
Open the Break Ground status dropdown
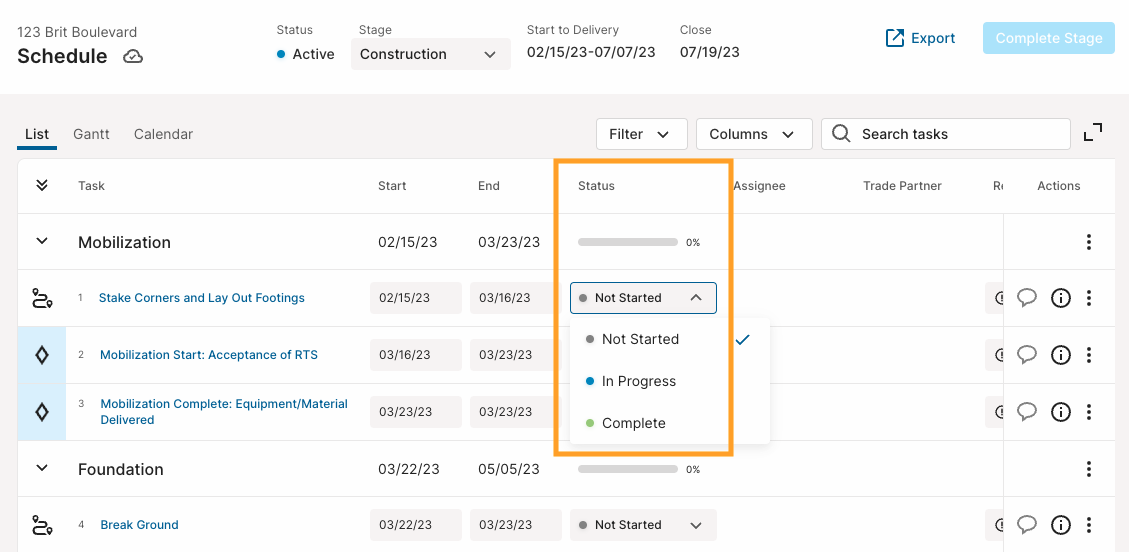643,525
